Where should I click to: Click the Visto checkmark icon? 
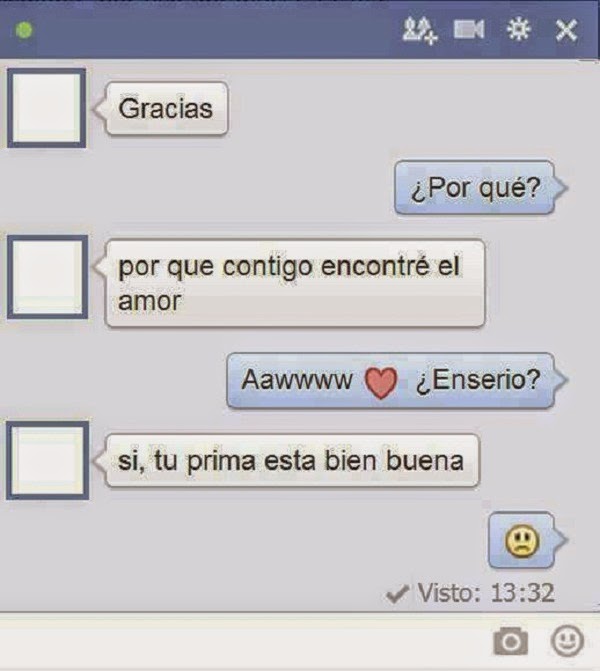[x=397, y=594]
